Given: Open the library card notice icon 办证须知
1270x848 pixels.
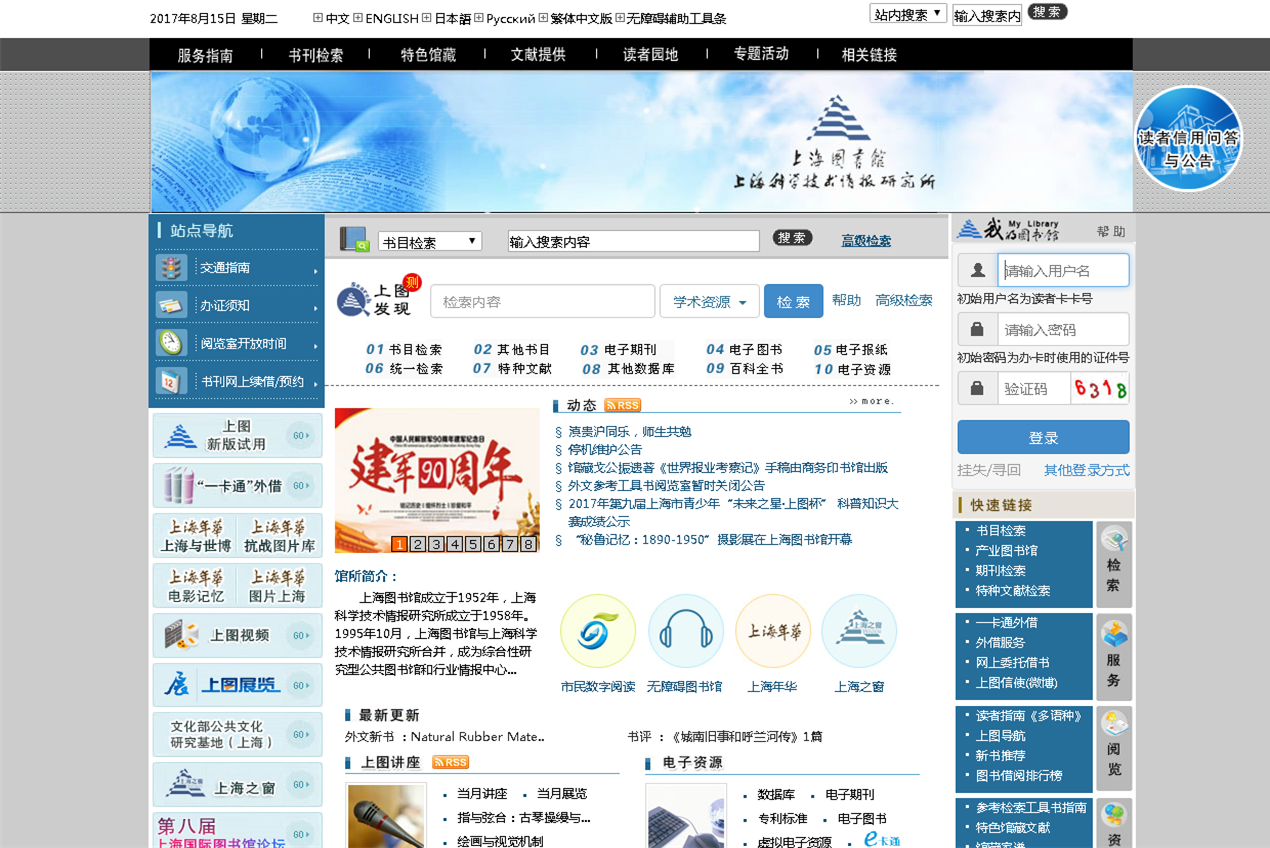Looking at the screenshot, I should tap(171, 306).
